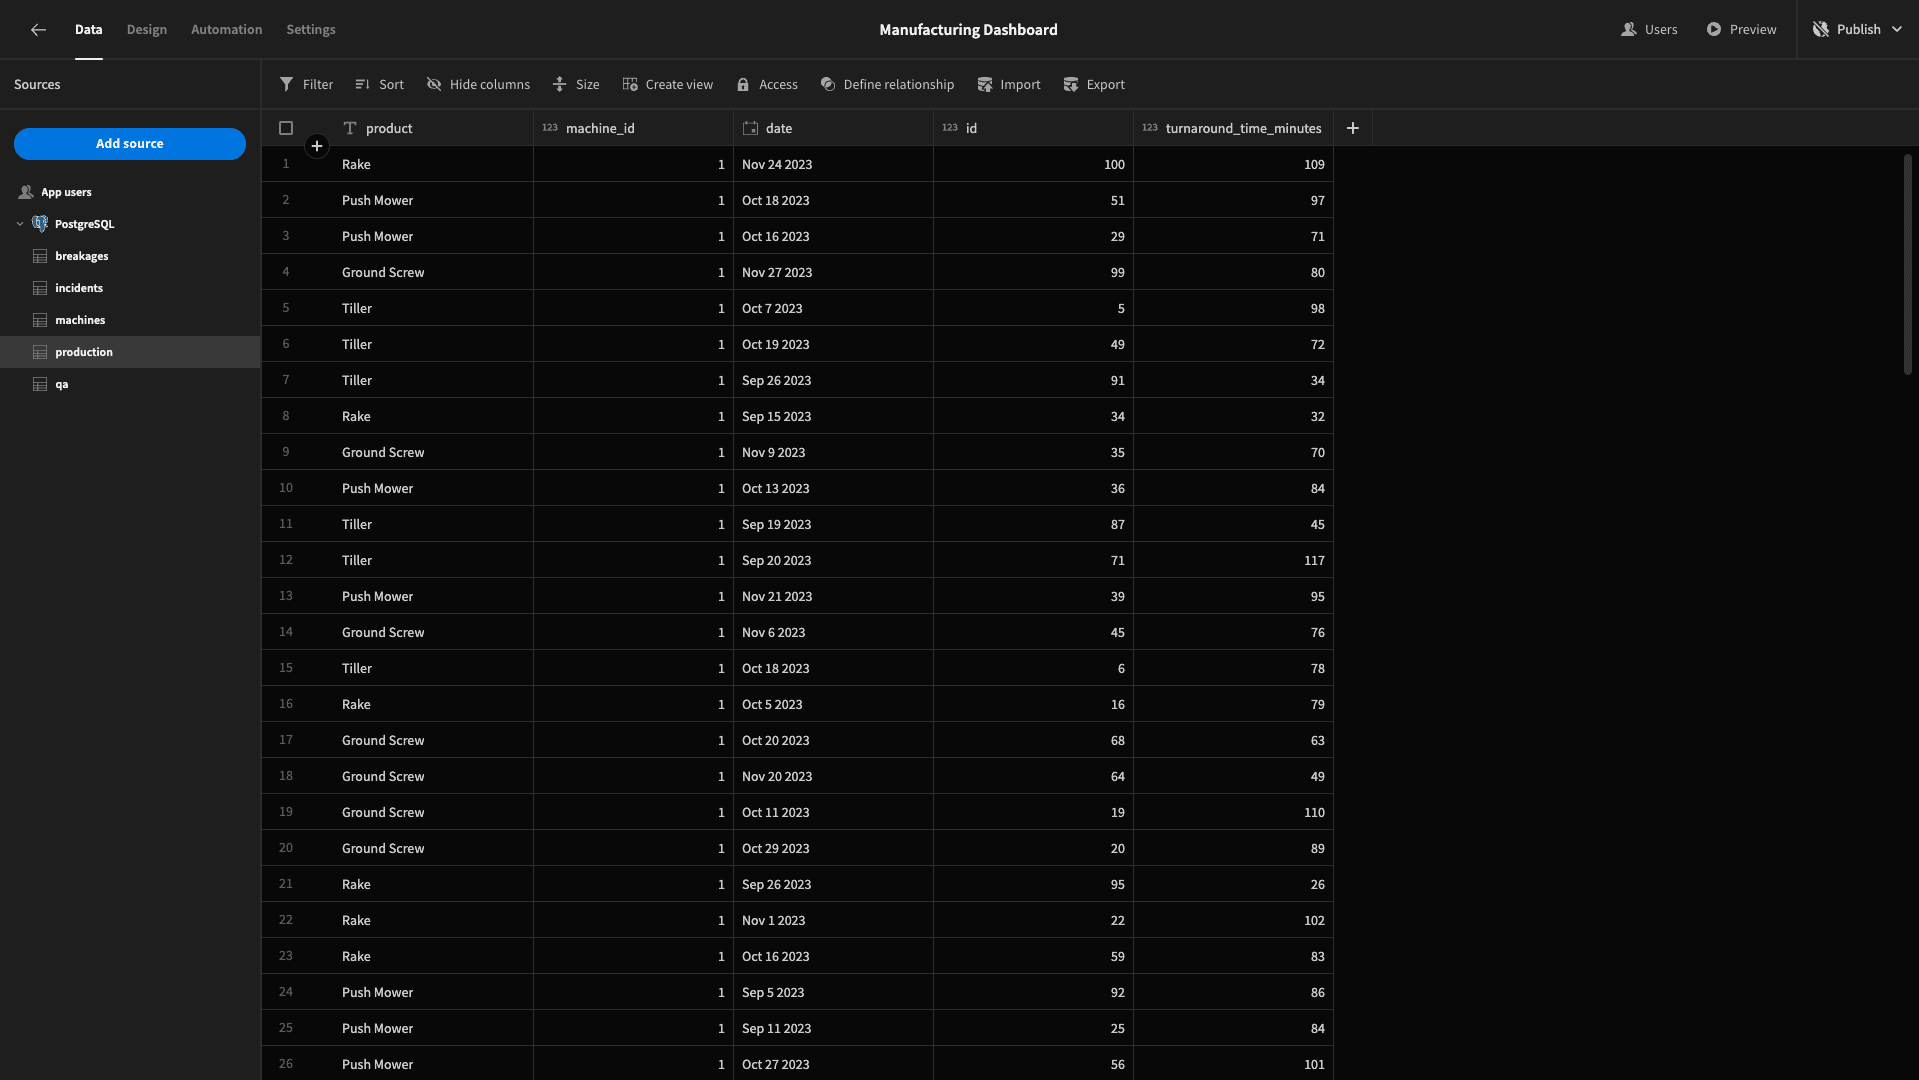Screen dimensions: 1919x1080
Task: Click the machine_id column header
Action: (x=633, y=128)
